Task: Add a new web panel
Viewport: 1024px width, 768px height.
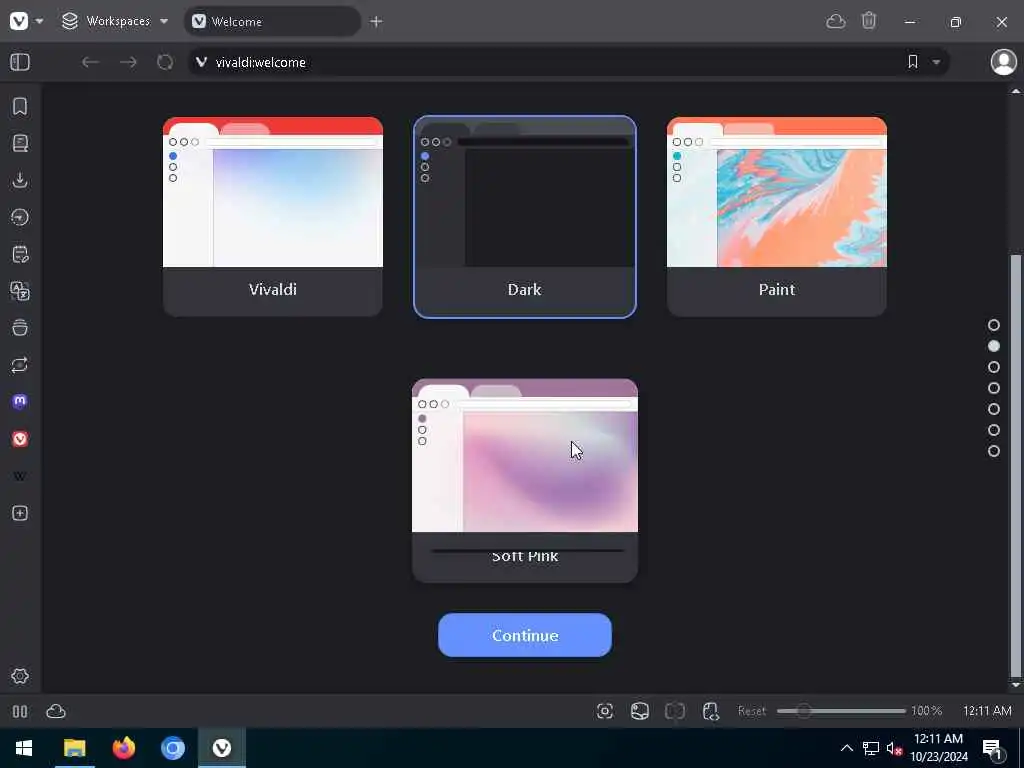Action: click(x=20, y=513)
